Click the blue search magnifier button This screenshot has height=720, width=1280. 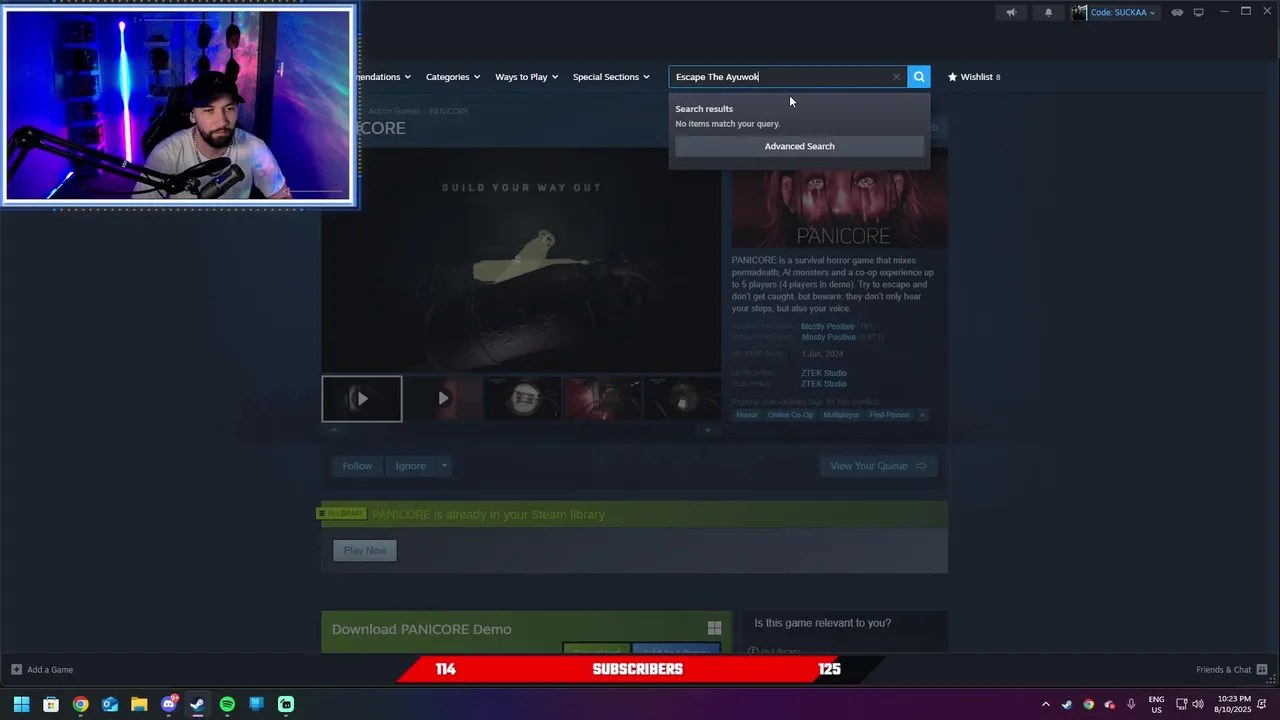tap(919, 77)
